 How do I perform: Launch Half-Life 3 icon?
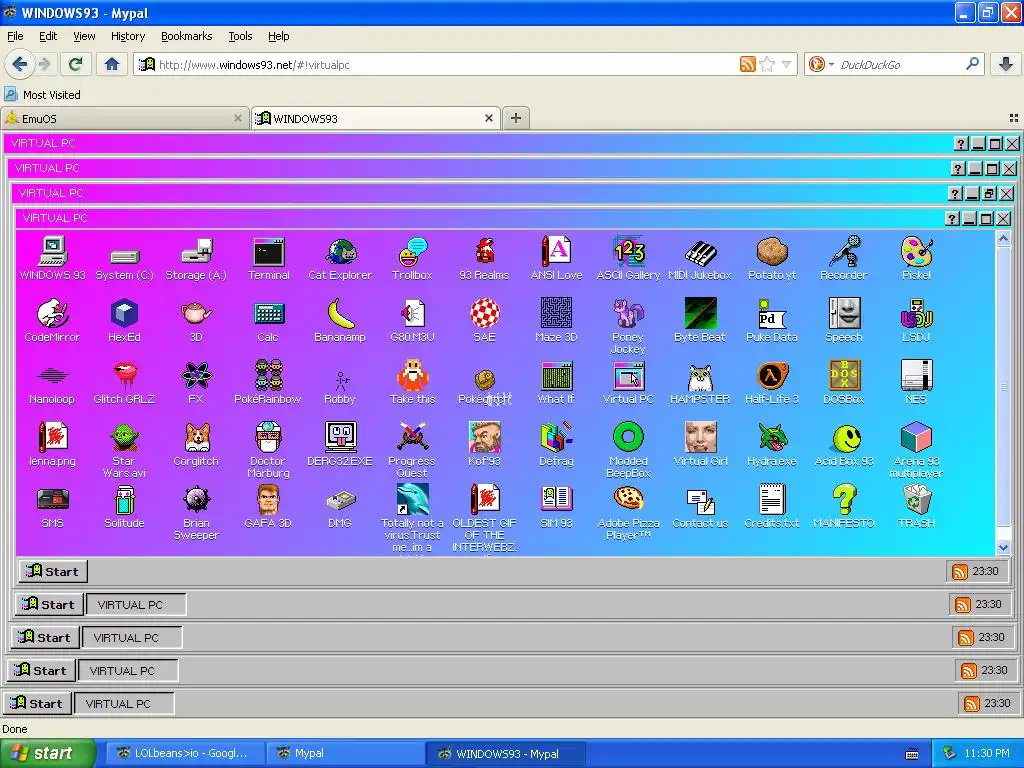(x=772, y=383)
